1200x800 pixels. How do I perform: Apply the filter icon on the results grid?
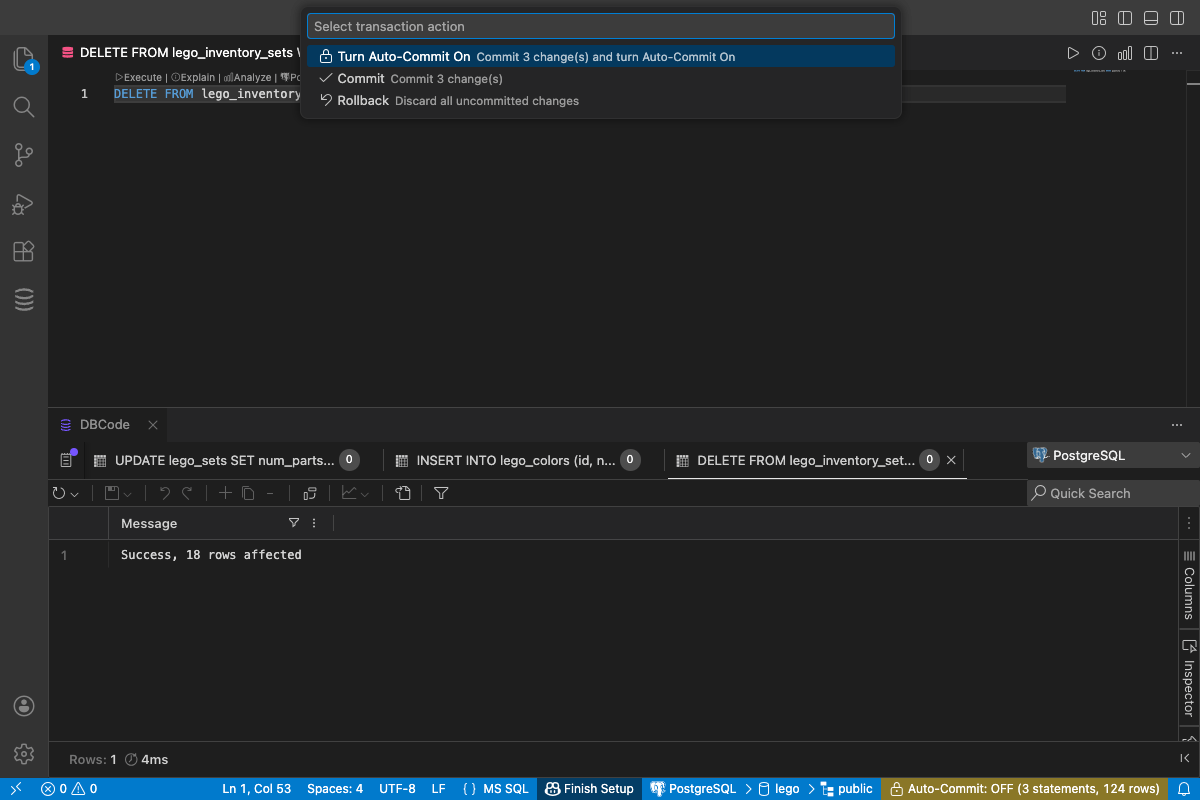441,492
